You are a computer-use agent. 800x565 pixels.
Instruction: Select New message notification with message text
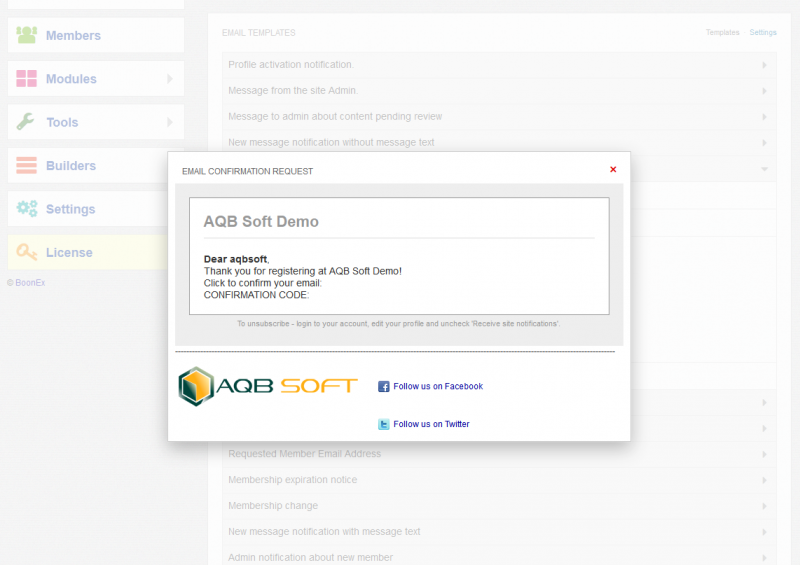(324, 532)
